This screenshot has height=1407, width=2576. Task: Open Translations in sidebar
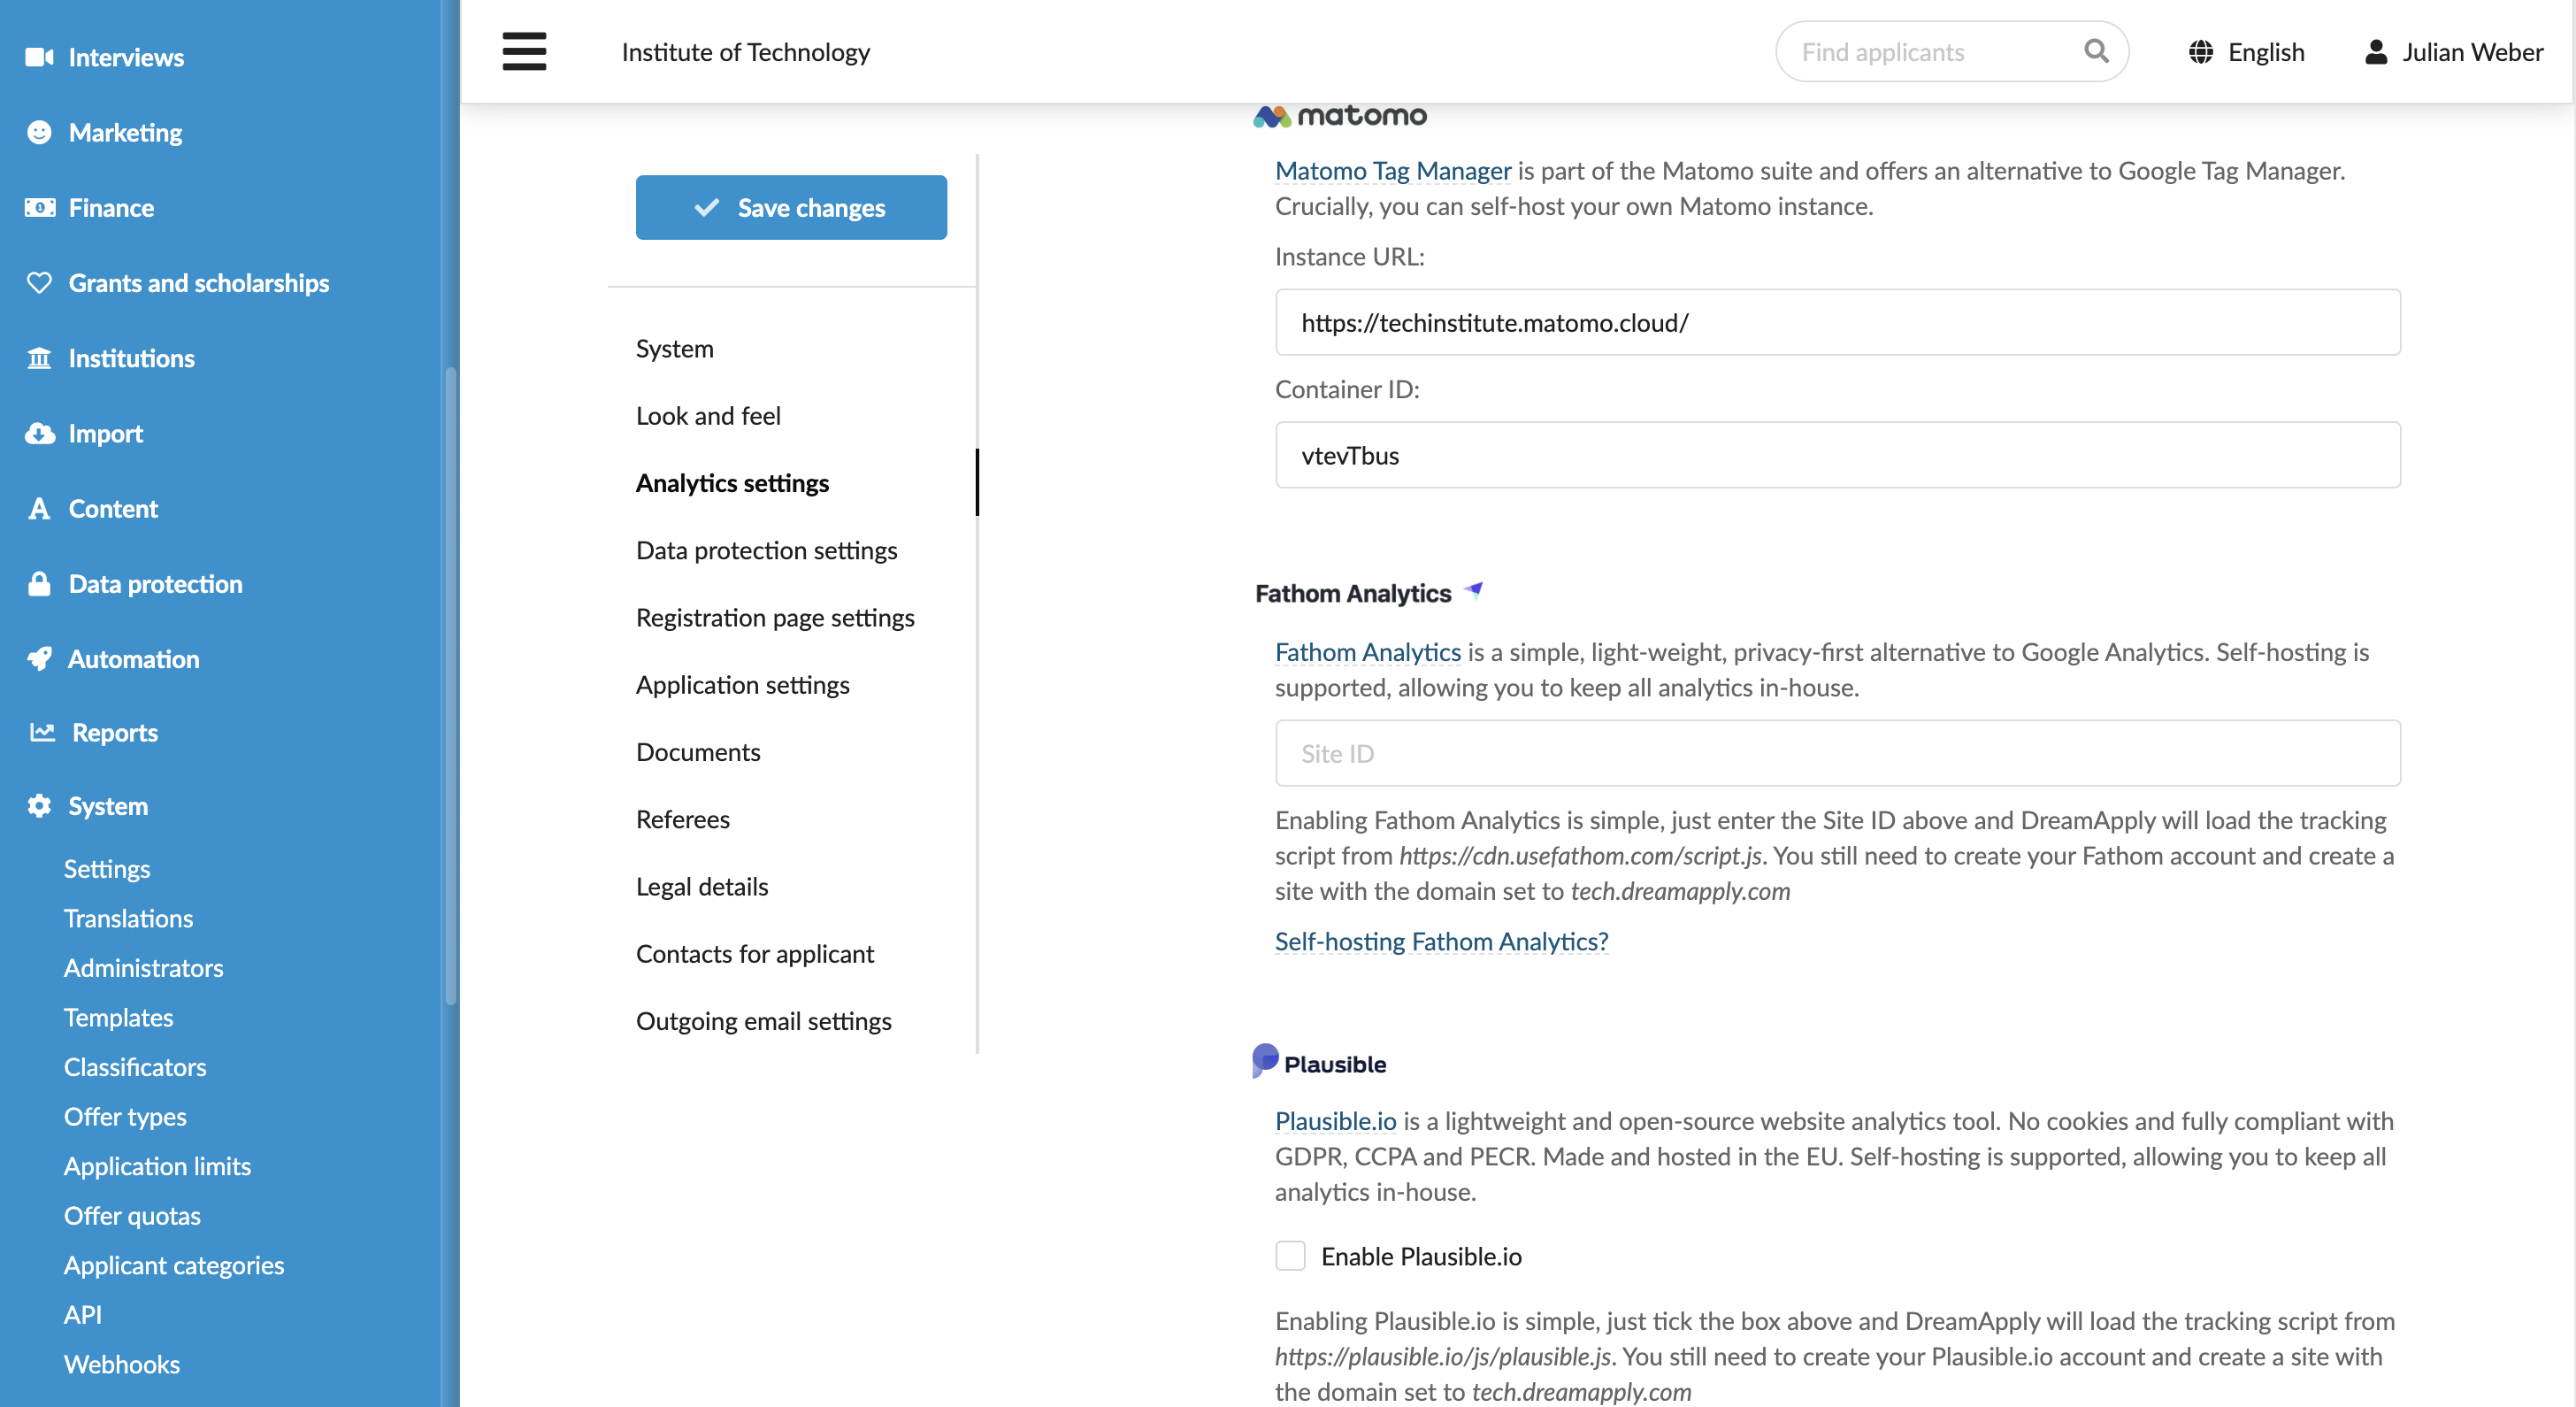[128, 918]
